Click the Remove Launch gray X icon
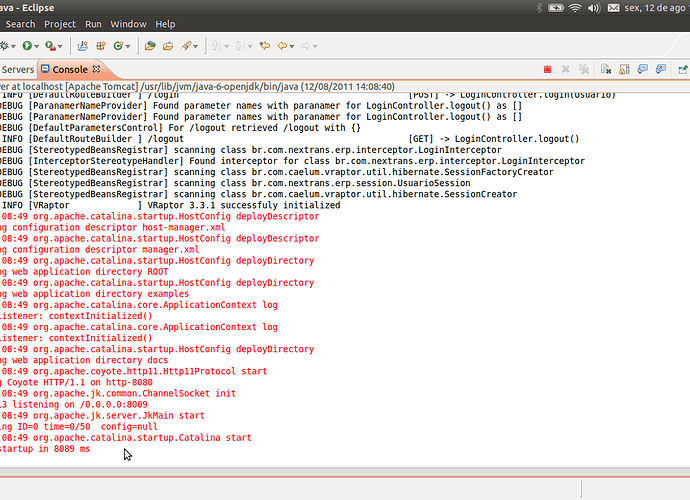 pyautogui.click(x=565, y=70)
